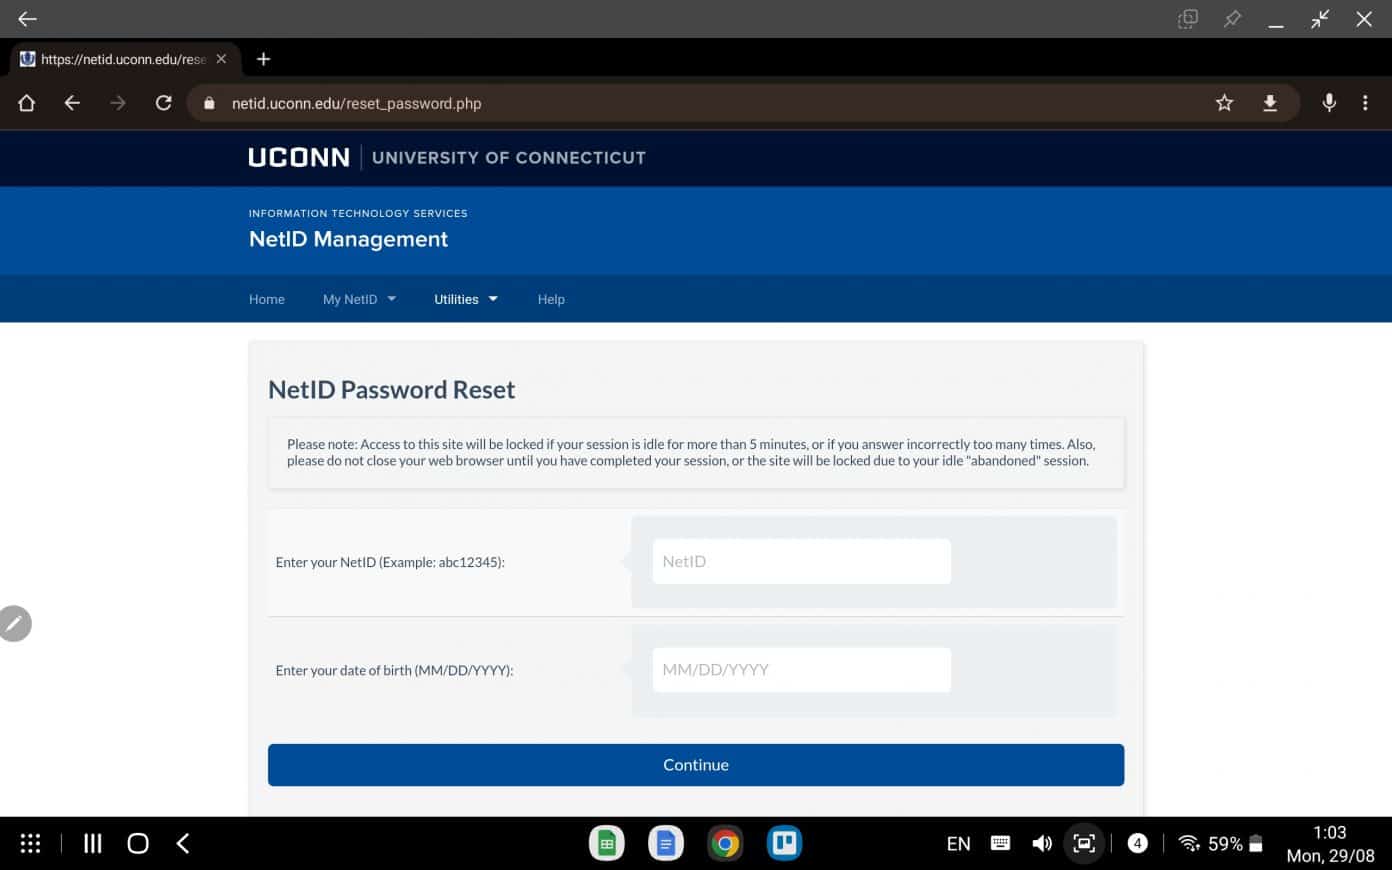The height and width of the screenshot is (870, 1392).
Task: Open the Utilities dropdown menu
Action: pyautogui.click(x=465, y=299)
